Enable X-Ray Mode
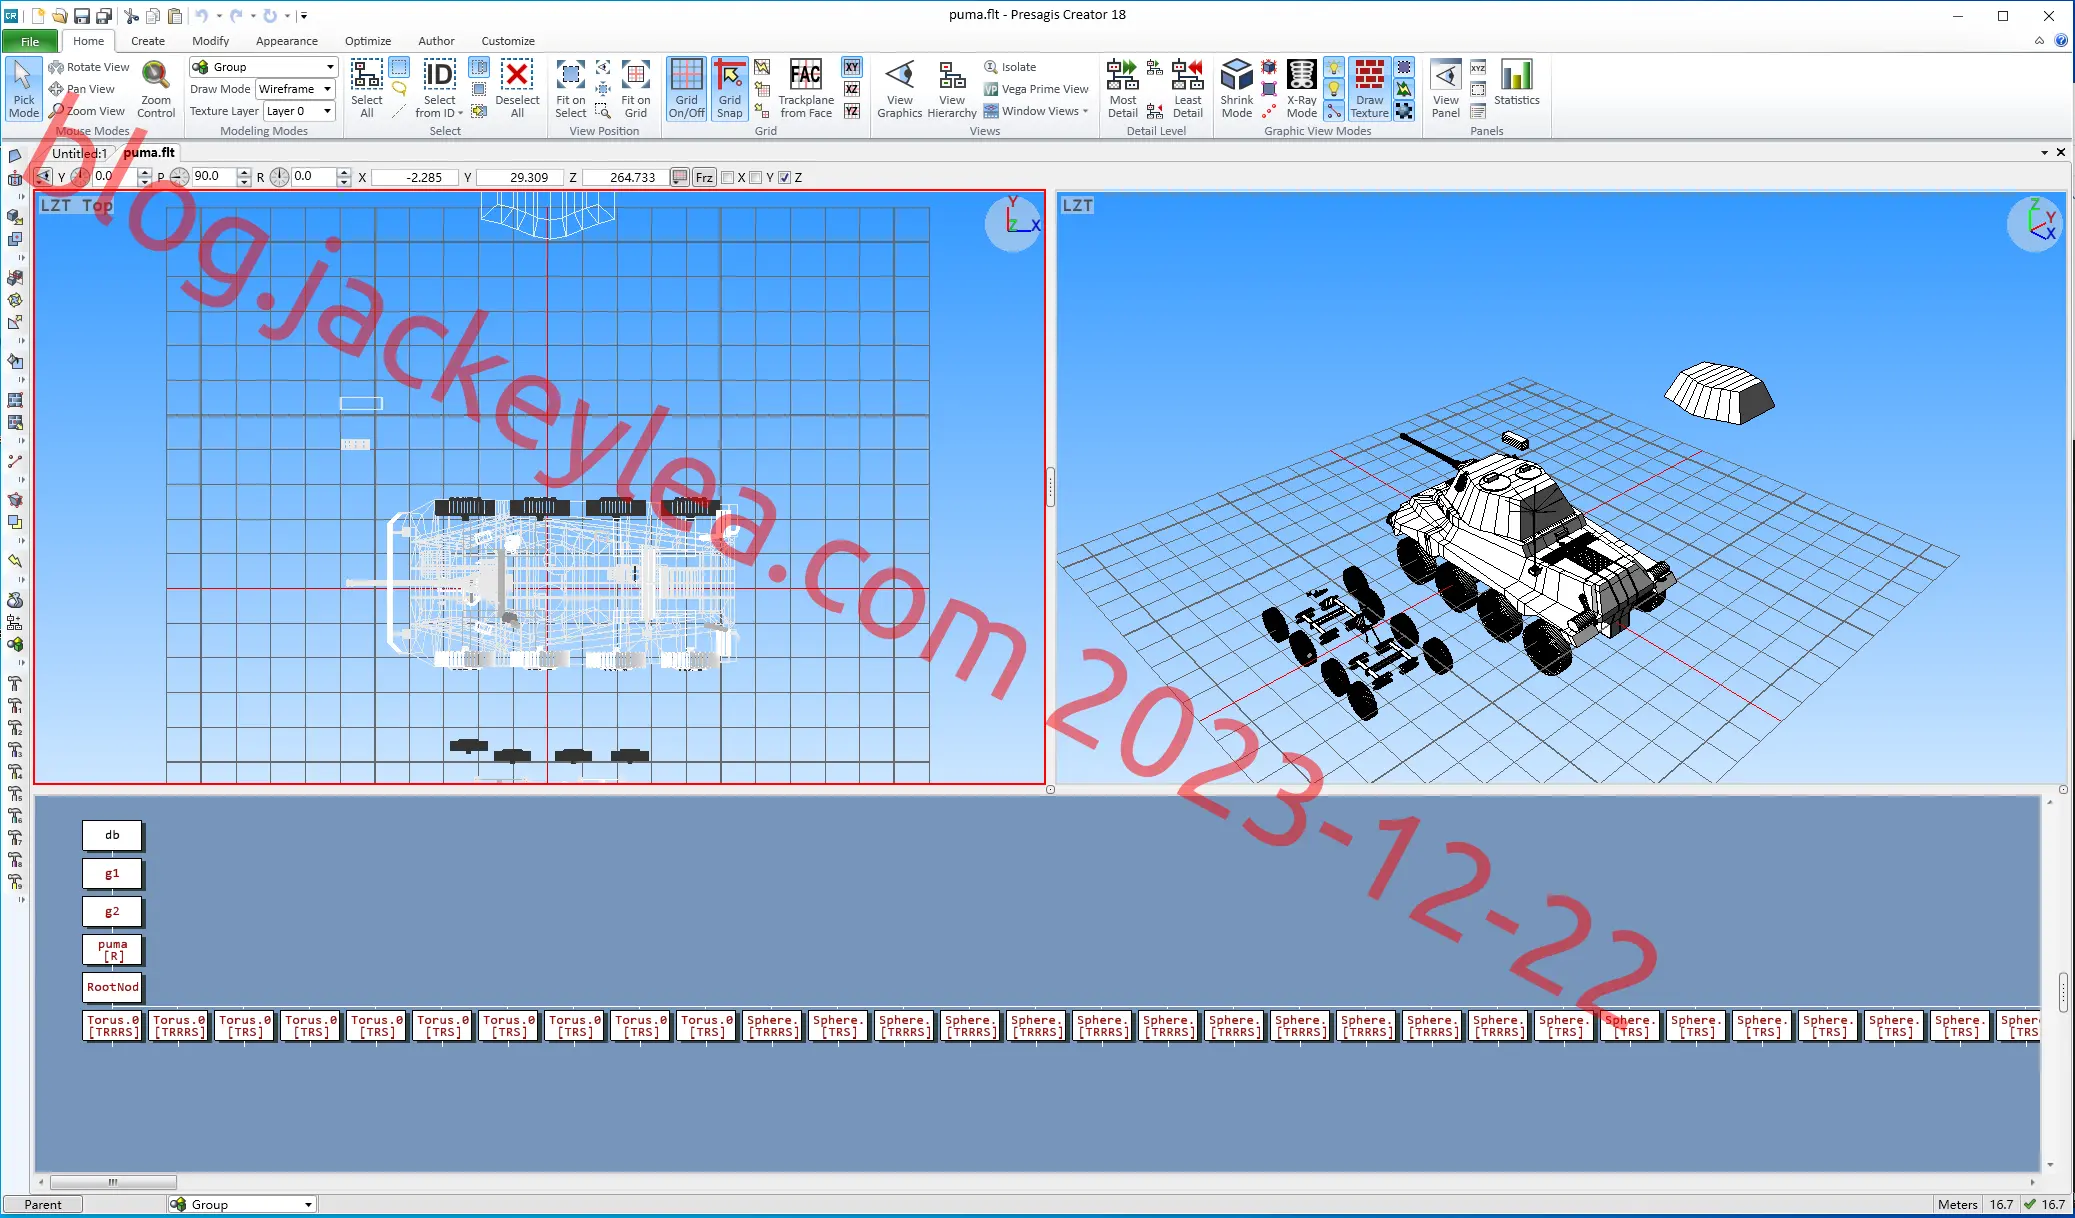 pos(1301,89)
